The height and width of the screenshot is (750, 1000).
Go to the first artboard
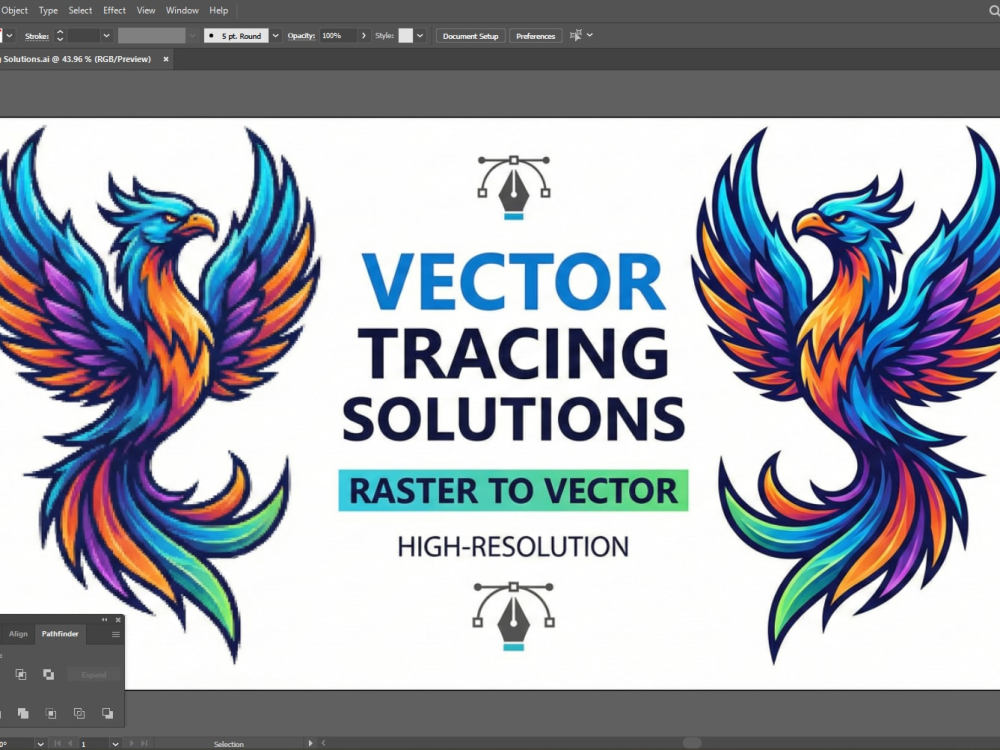57,744
